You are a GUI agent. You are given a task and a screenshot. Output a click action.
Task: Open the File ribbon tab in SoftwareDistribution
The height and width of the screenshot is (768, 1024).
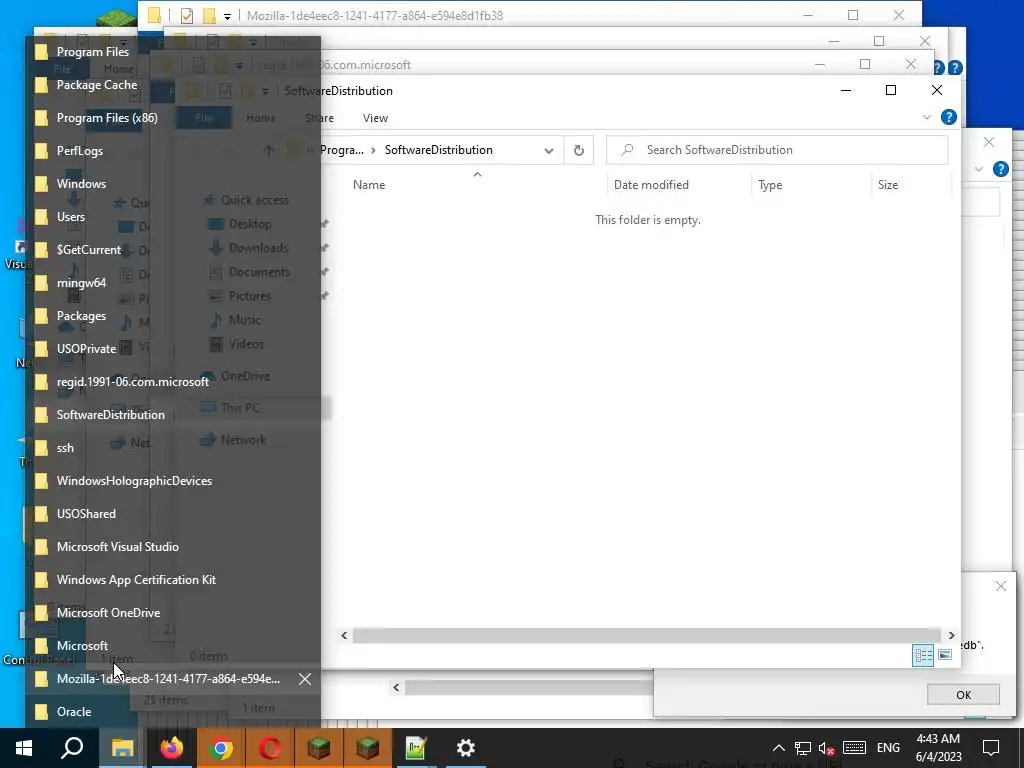(x=204, y=118)
